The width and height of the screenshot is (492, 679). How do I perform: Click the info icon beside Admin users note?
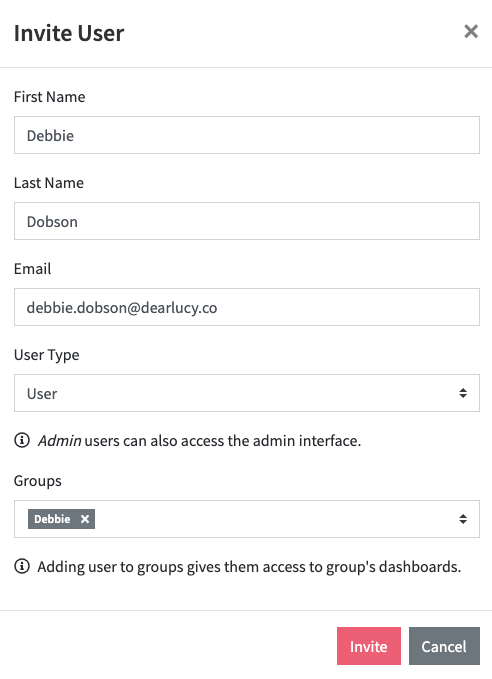point(22,440)
